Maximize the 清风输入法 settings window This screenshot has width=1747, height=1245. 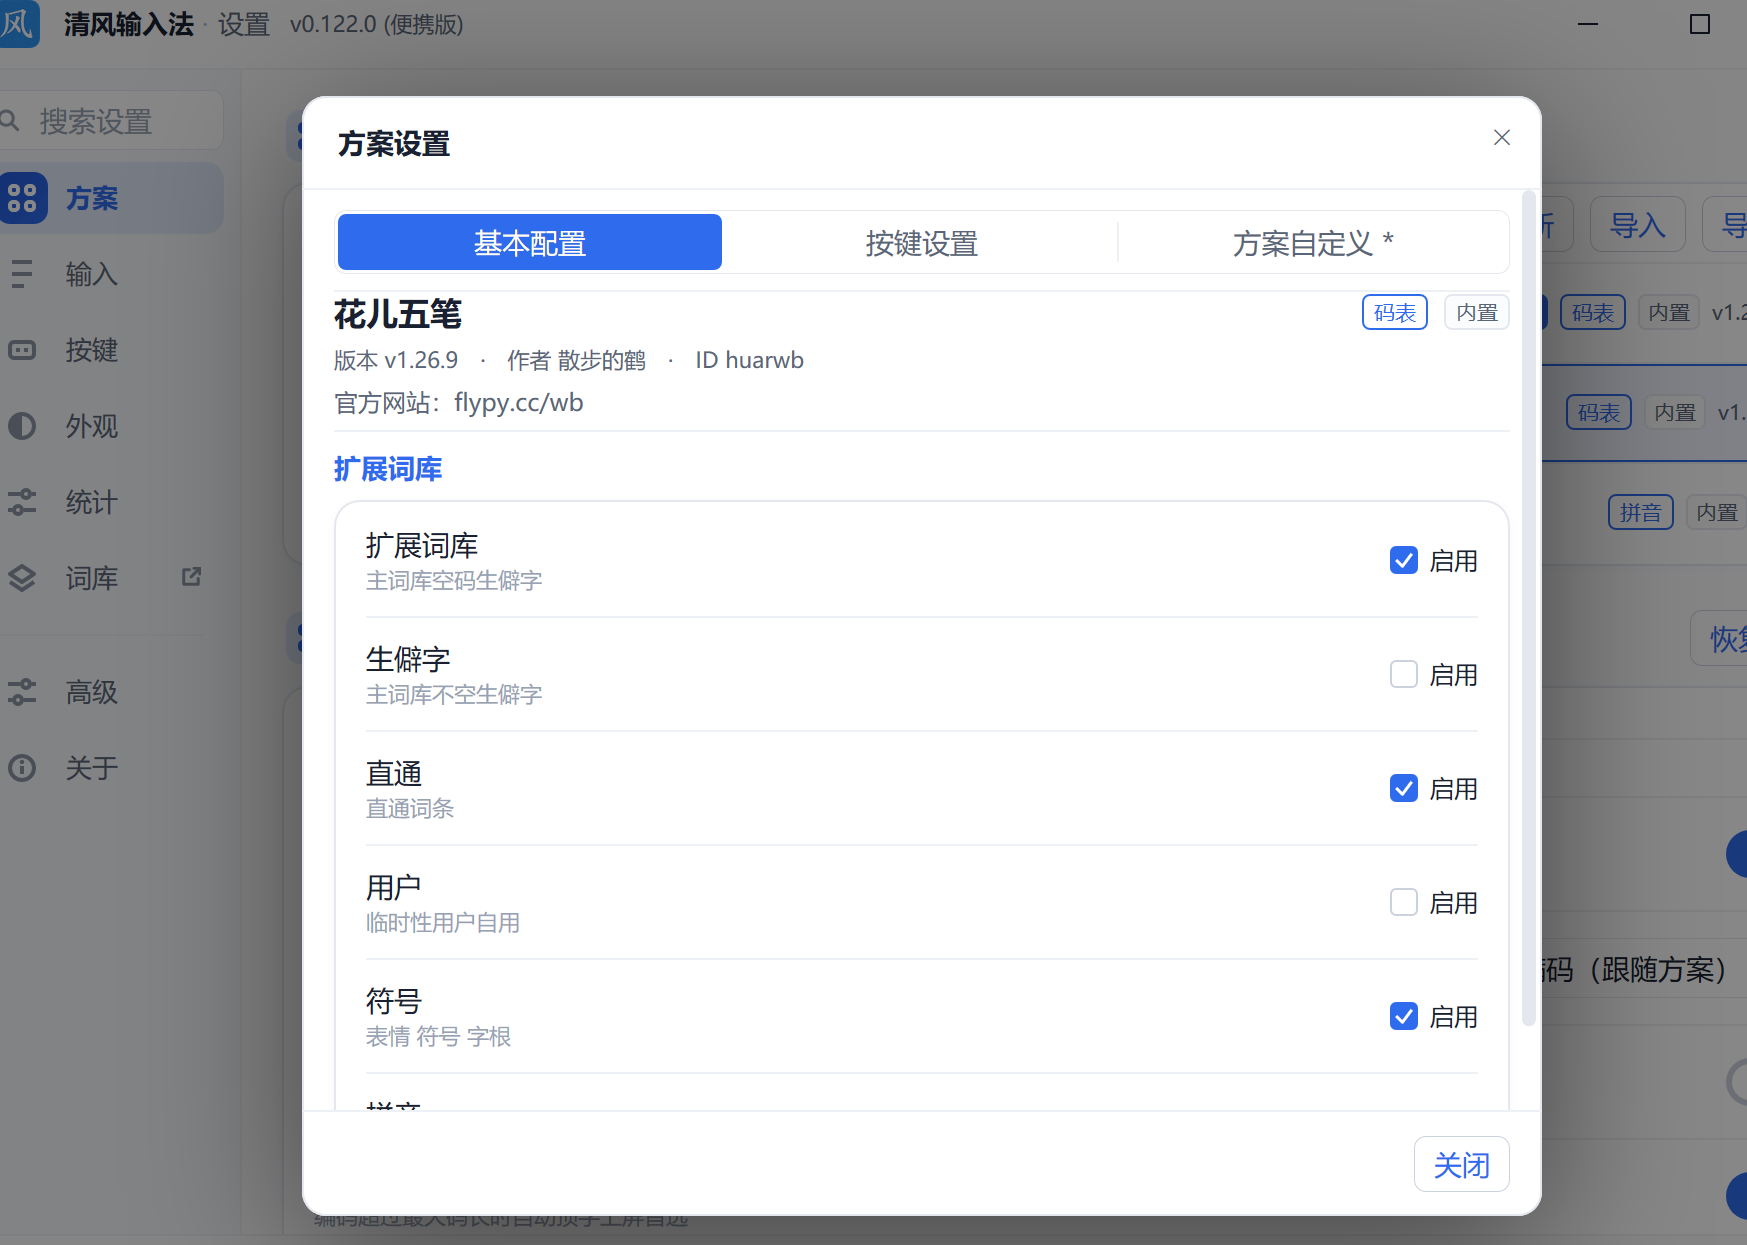pyautogui.click(x=1700, y=24)
